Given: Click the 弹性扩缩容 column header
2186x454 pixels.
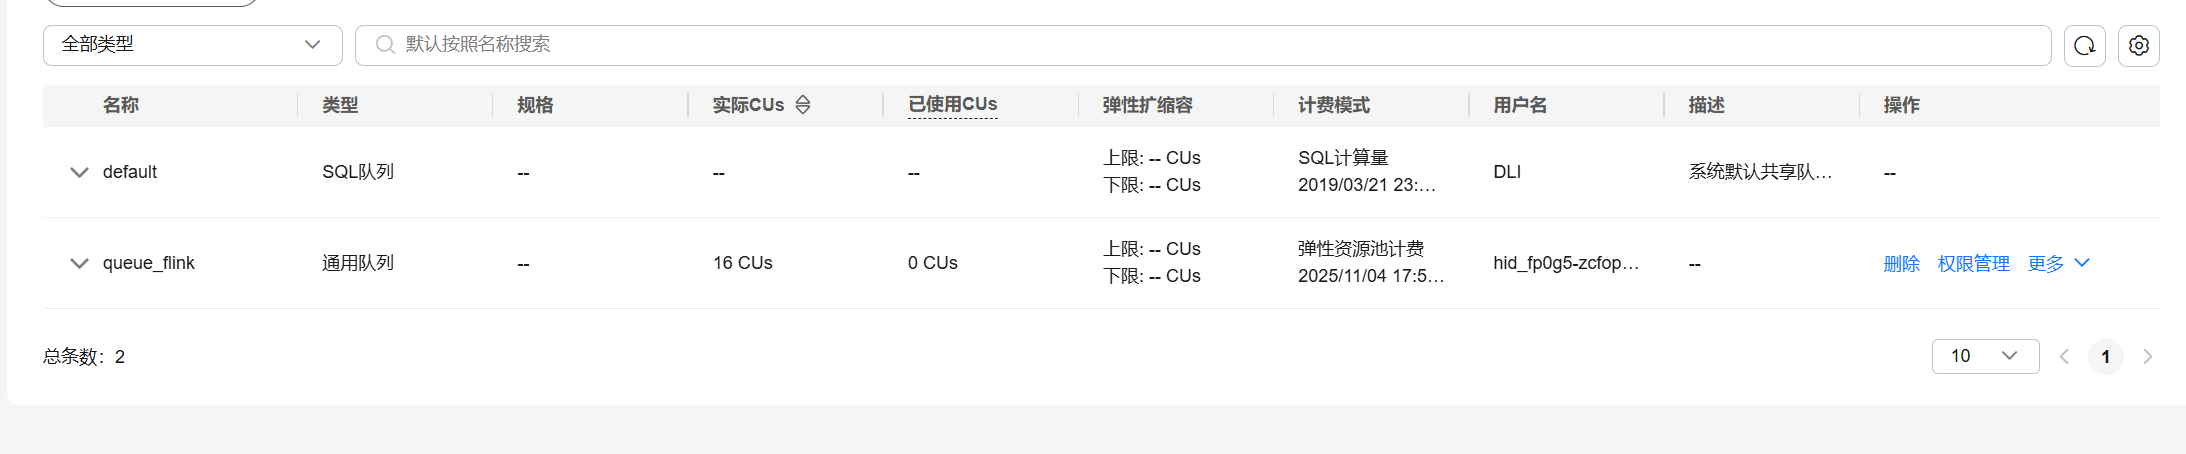Looking at the screenshot, I should (x=1147, y=105).
